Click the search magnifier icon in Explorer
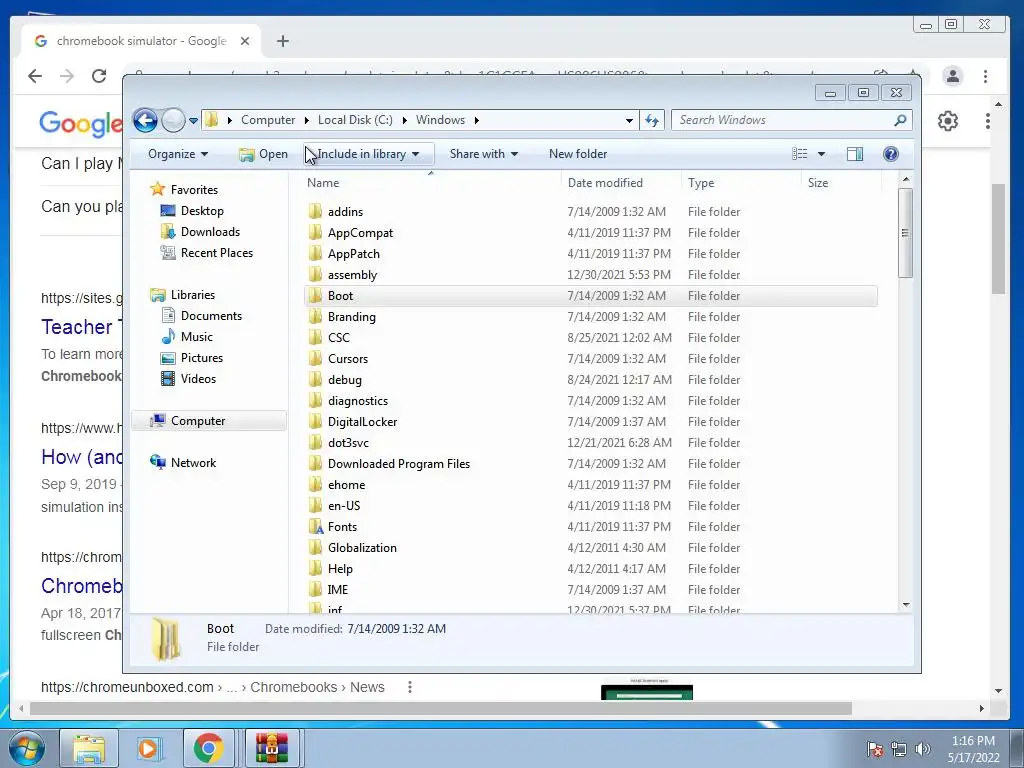 click(x=901, y=120)
